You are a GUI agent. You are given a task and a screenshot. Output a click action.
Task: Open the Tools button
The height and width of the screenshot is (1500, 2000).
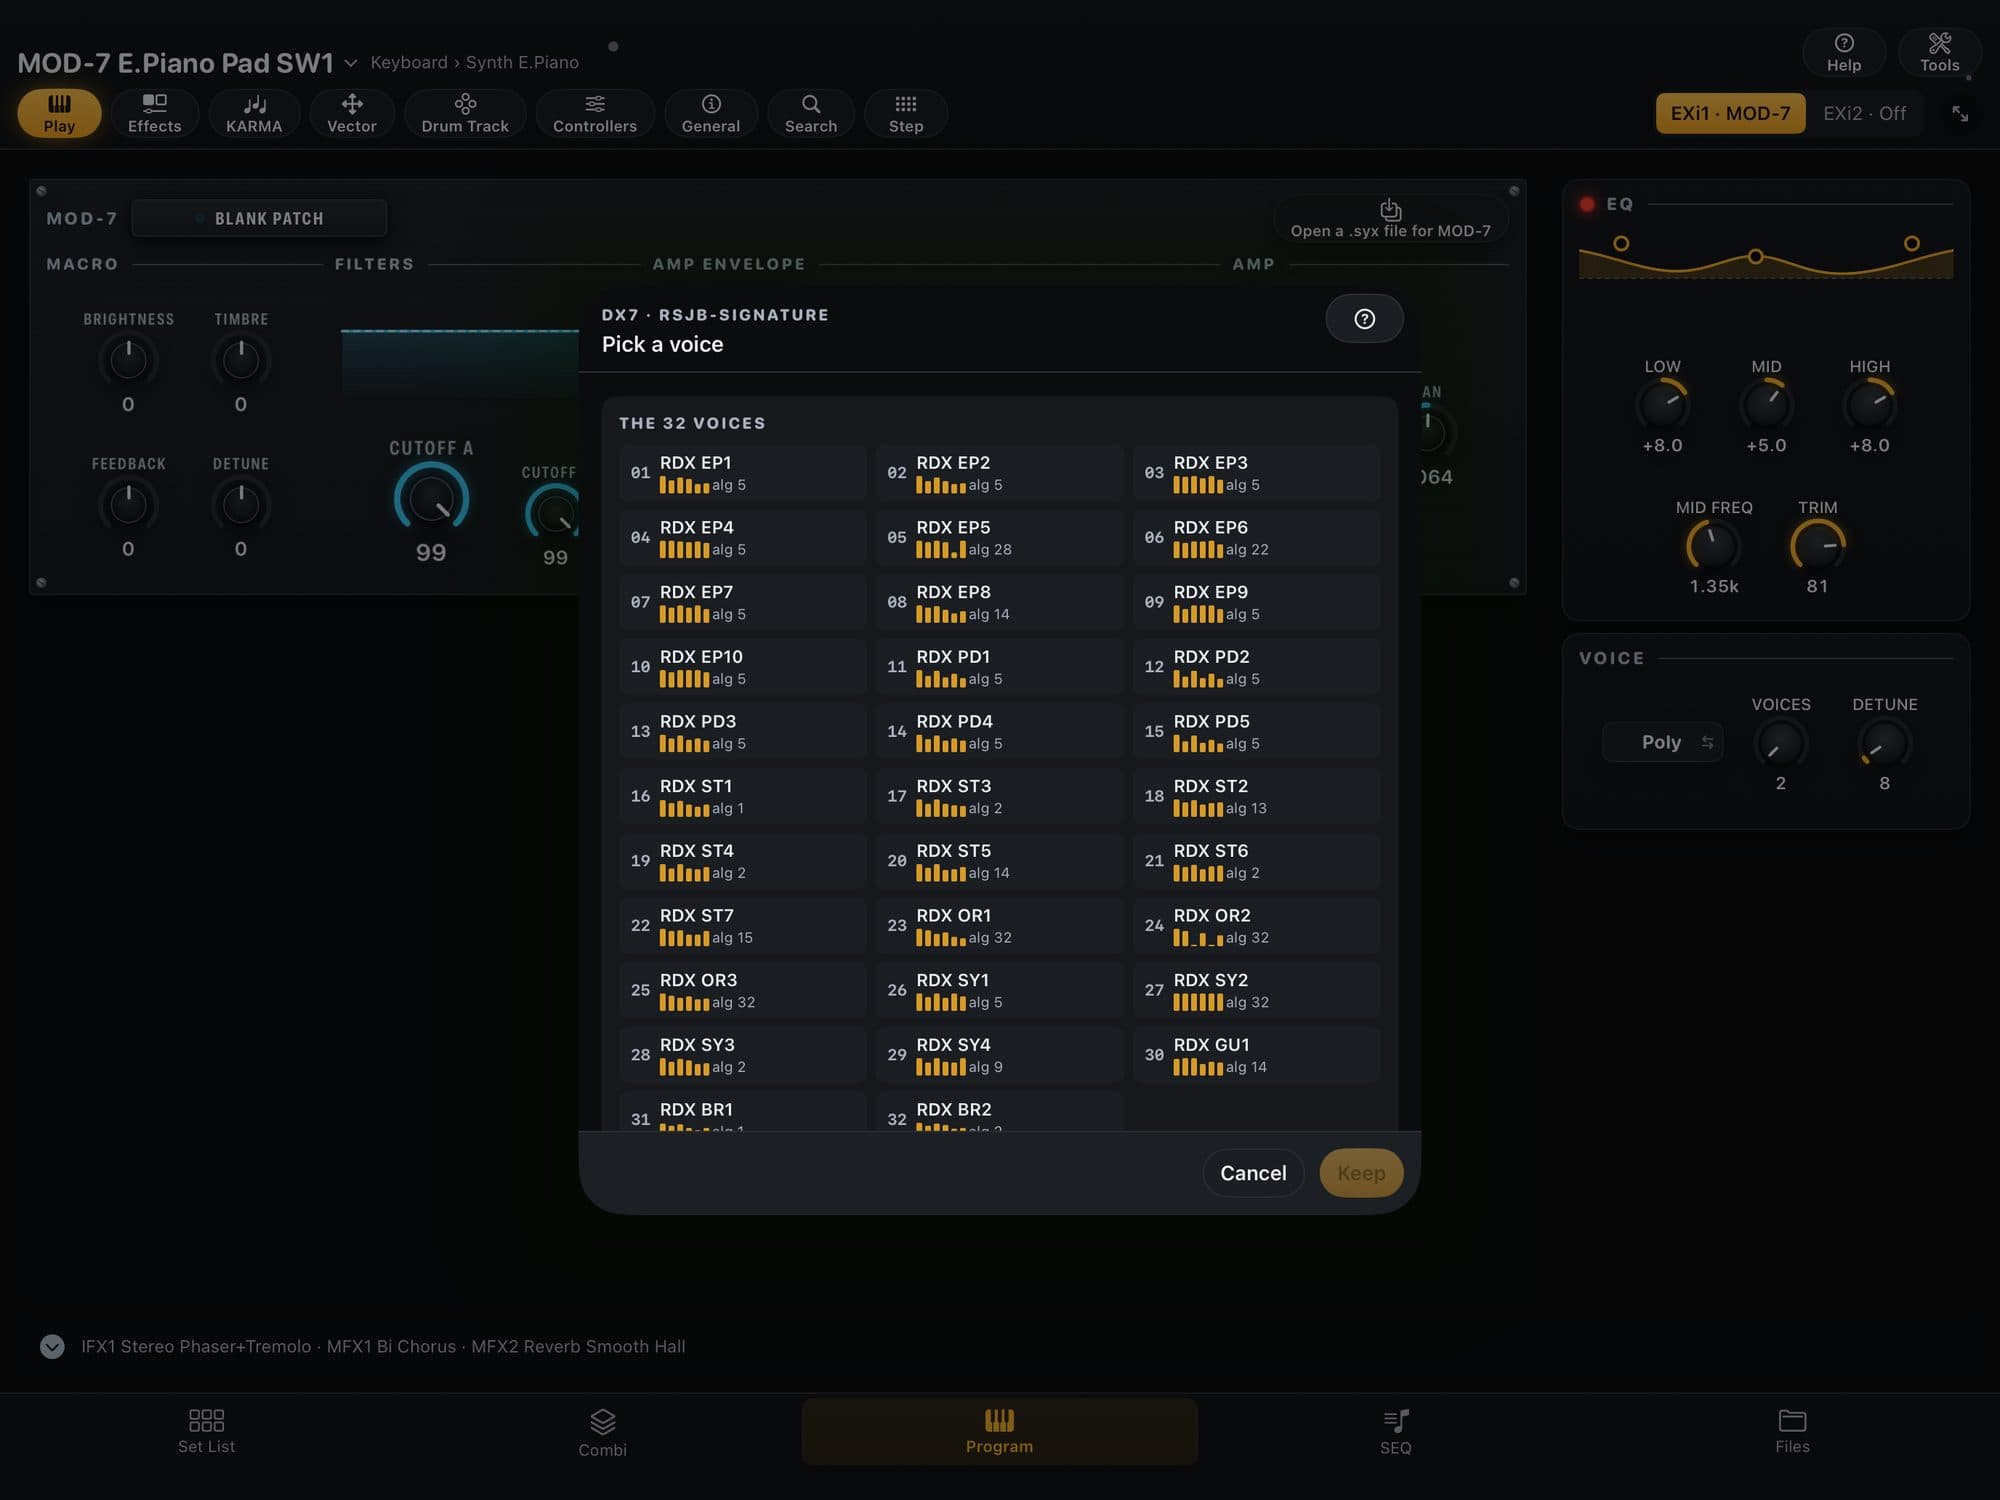coord(1940,52)
